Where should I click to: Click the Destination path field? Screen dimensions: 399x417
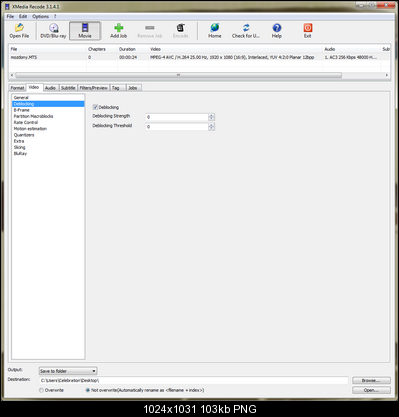(194, 380)
